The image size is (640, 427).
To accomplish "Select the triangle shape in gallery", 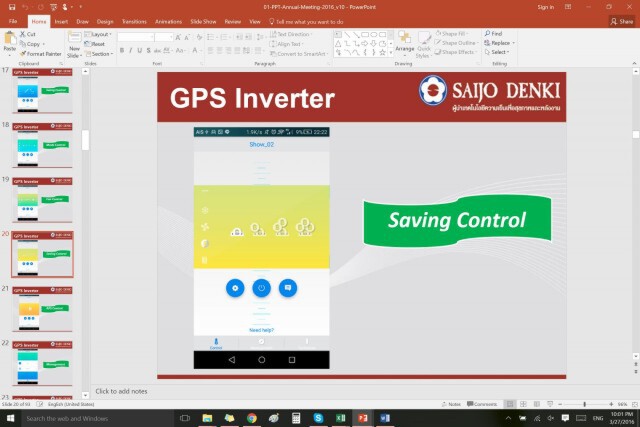I will (x=338, y=44).
